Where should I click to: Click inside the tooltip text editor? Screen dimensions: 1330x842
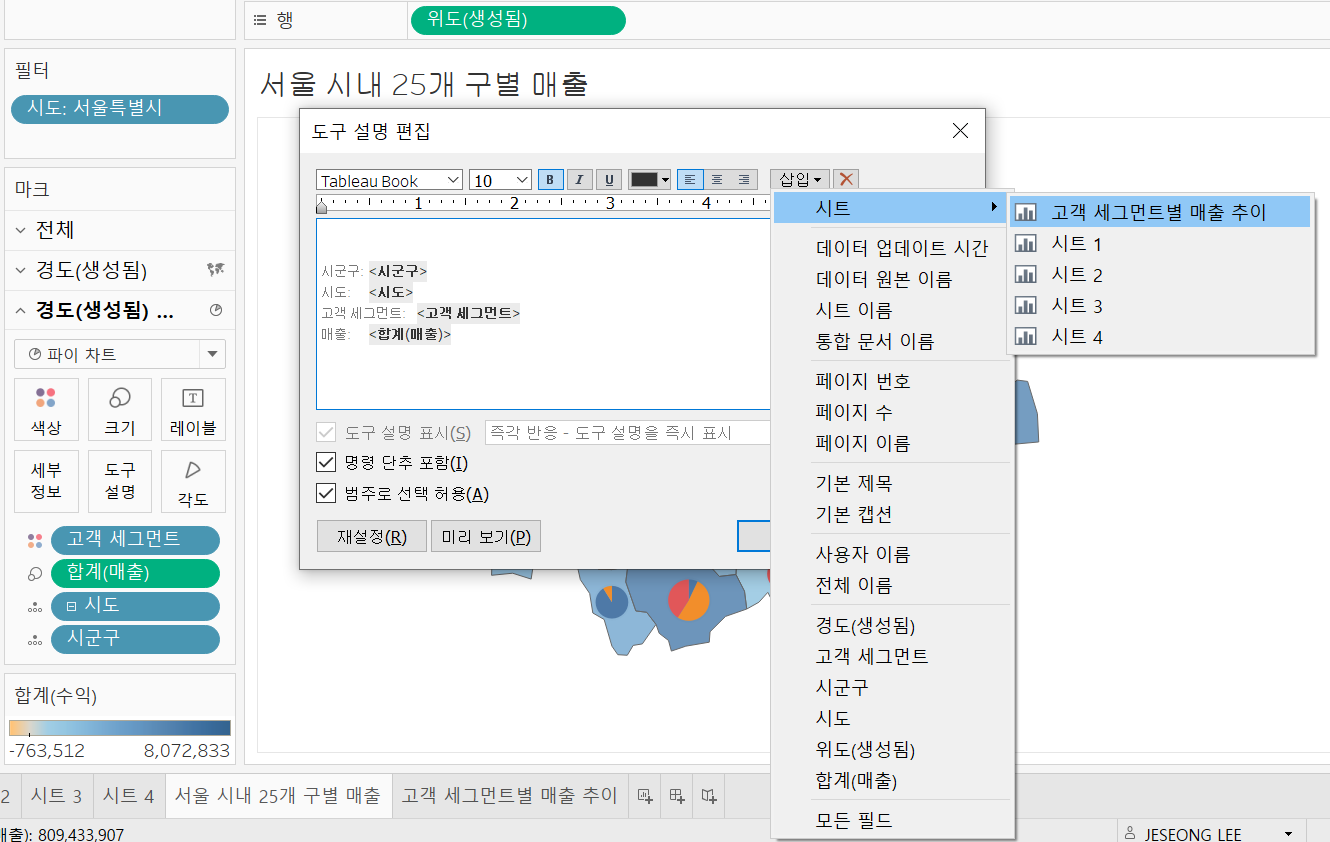tap(544, 313)
